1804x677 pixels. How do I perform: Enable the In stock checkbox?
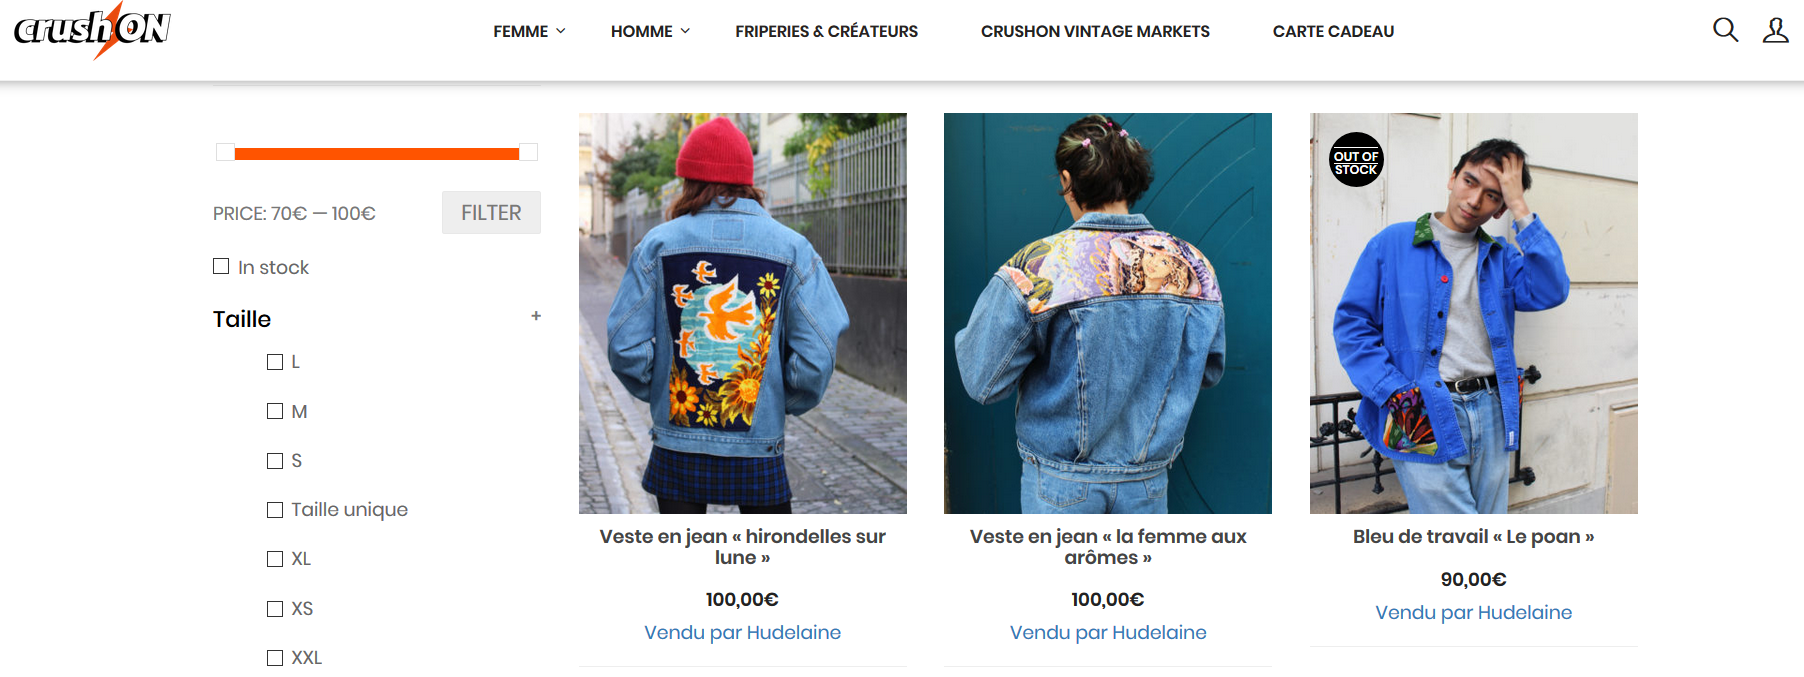pyautogui.click(x=221, y=266)
